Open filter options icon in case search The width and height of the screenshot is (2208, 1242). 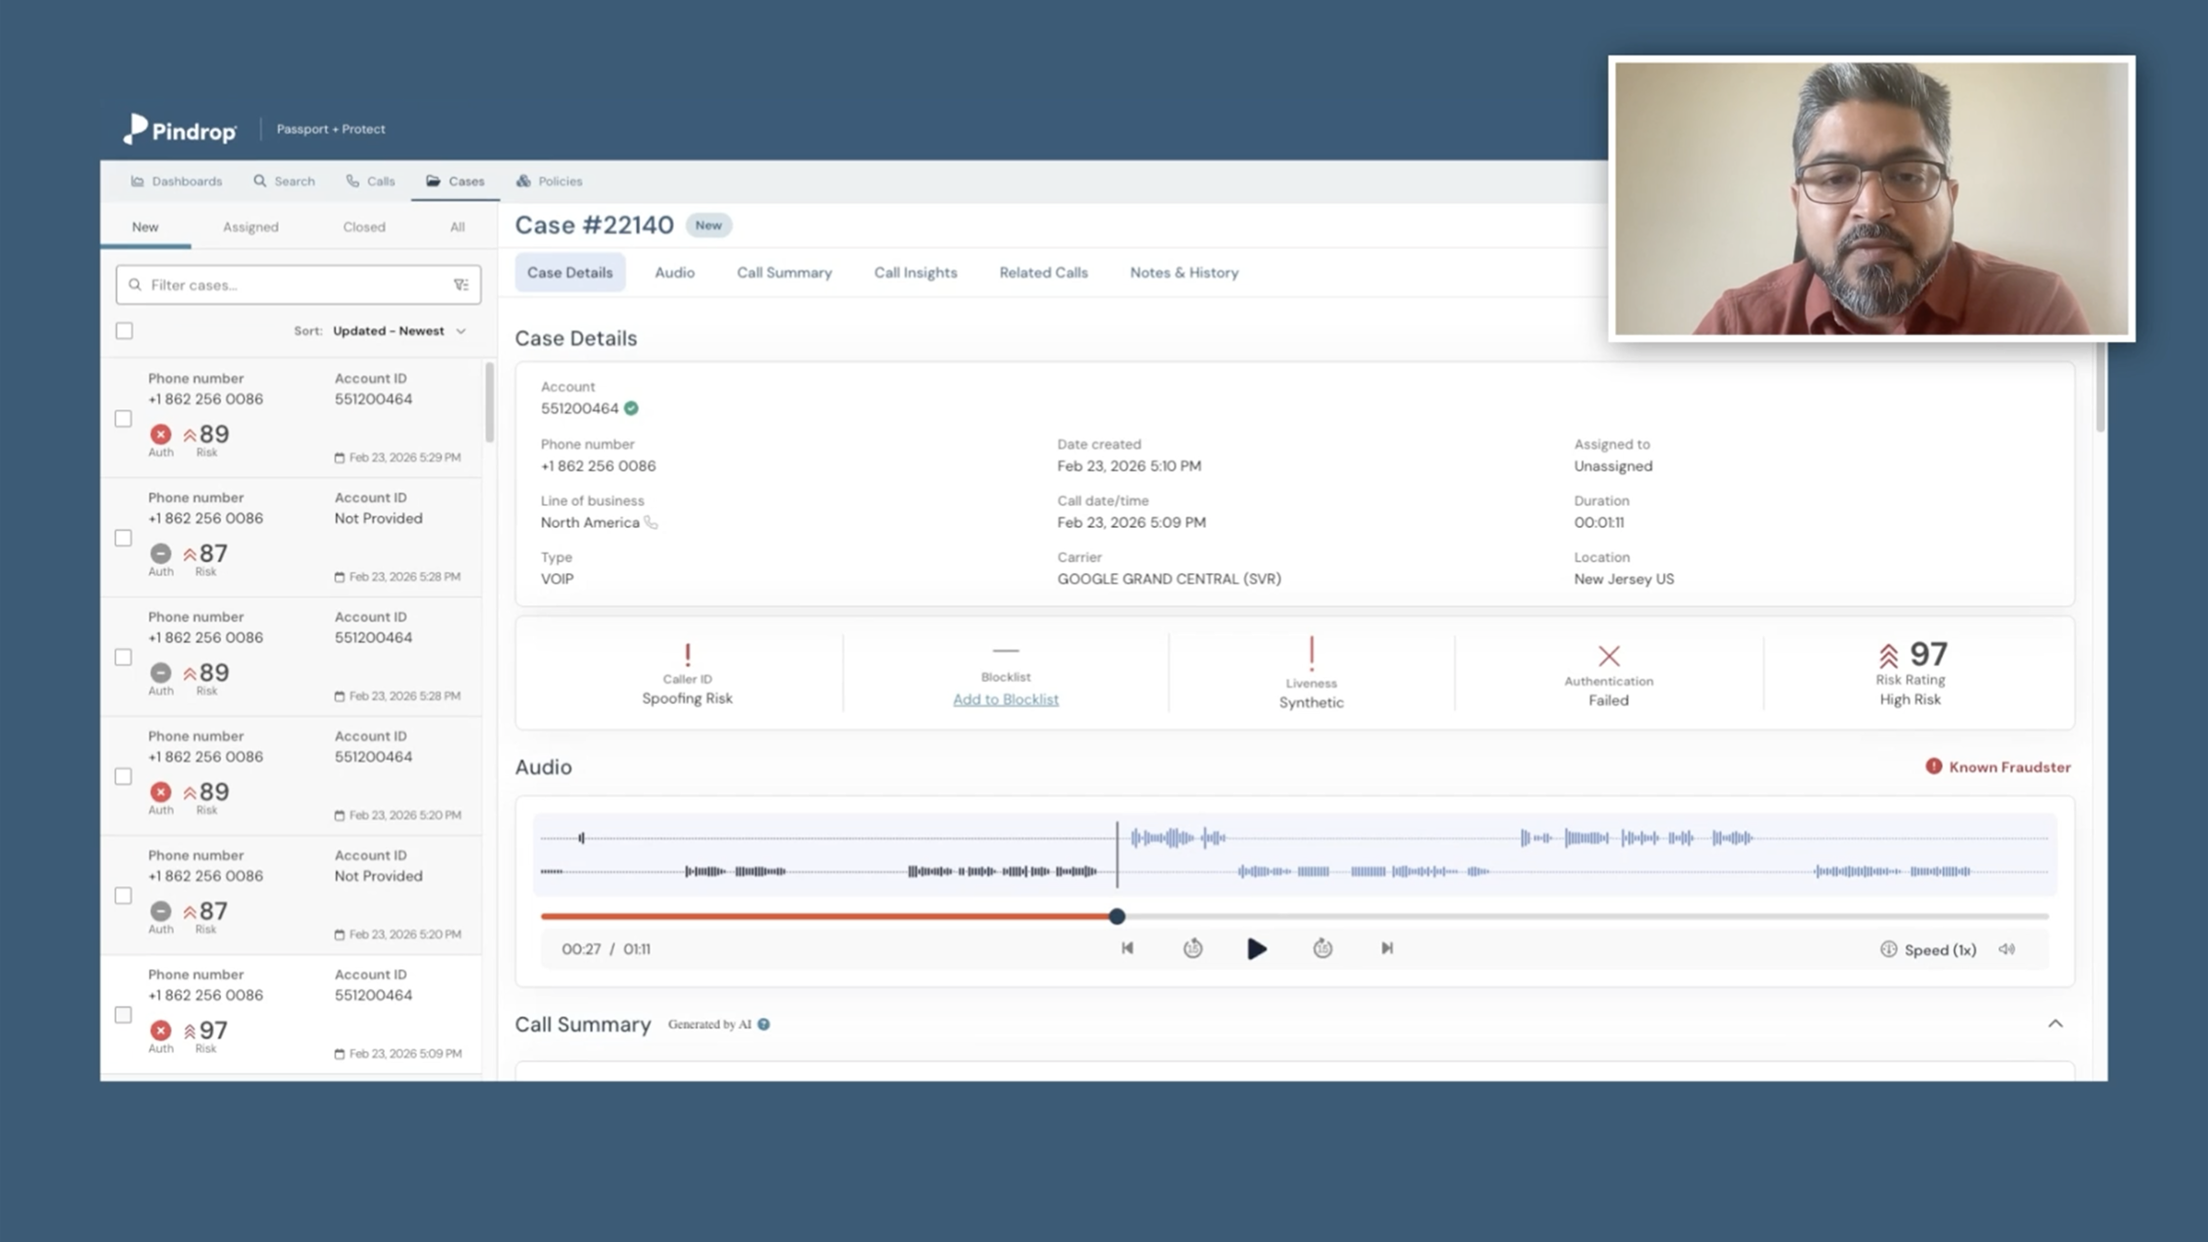[x=461, y=285]
